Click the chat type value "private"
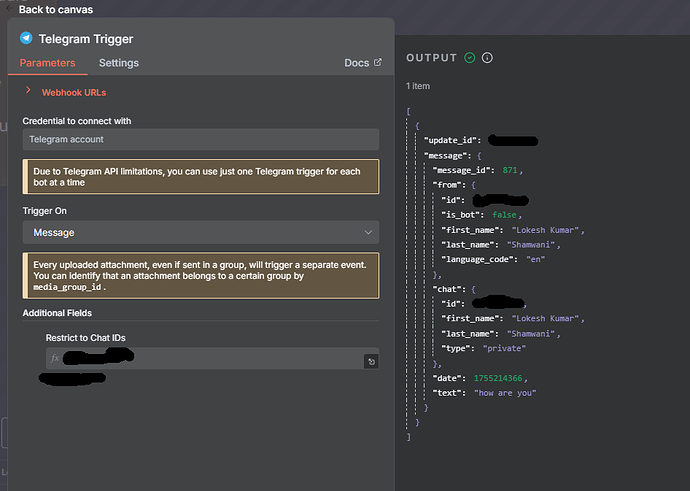The image size is (690, 491). tap(504, 348)
